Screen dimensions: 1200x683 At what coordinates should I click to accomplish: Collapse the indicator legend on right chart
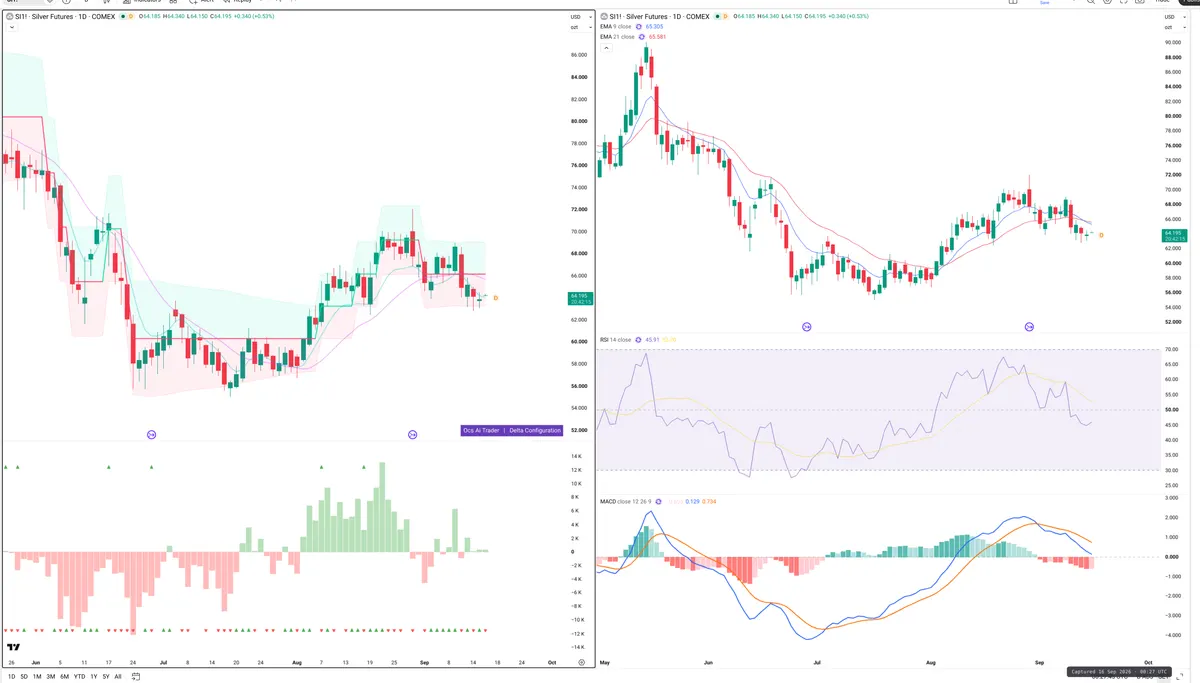pyautogui.click(x=607, y=48)
